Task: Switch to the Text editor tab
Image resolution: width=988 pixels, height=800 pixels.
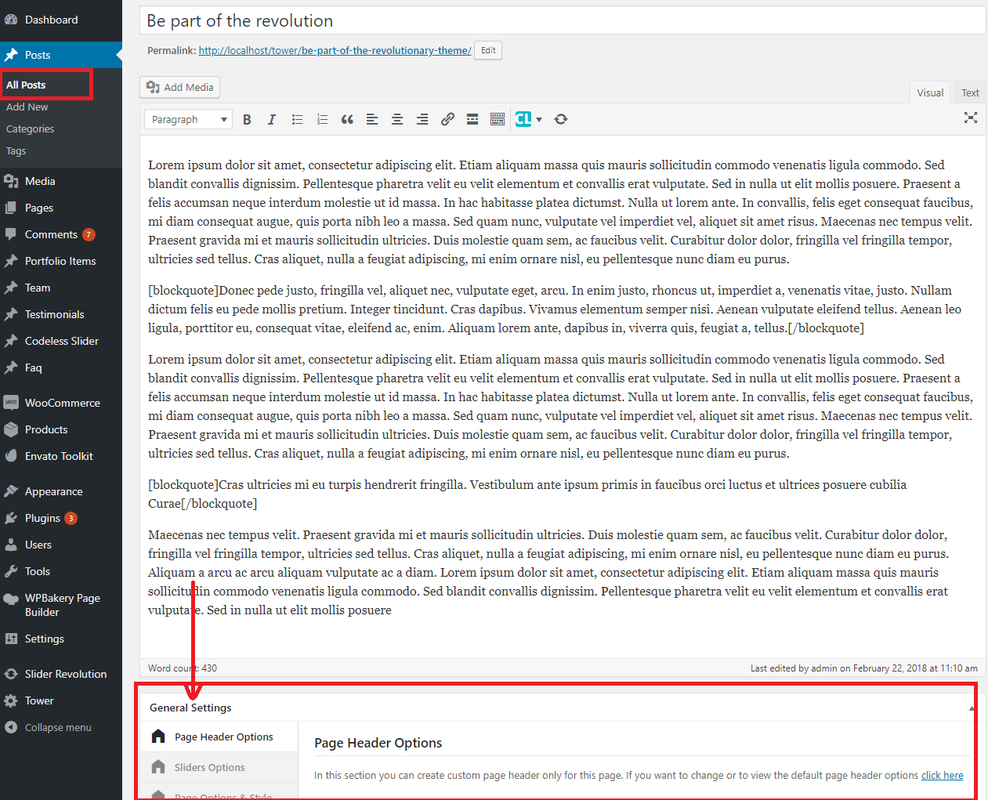Action: (x=970, y=93)
